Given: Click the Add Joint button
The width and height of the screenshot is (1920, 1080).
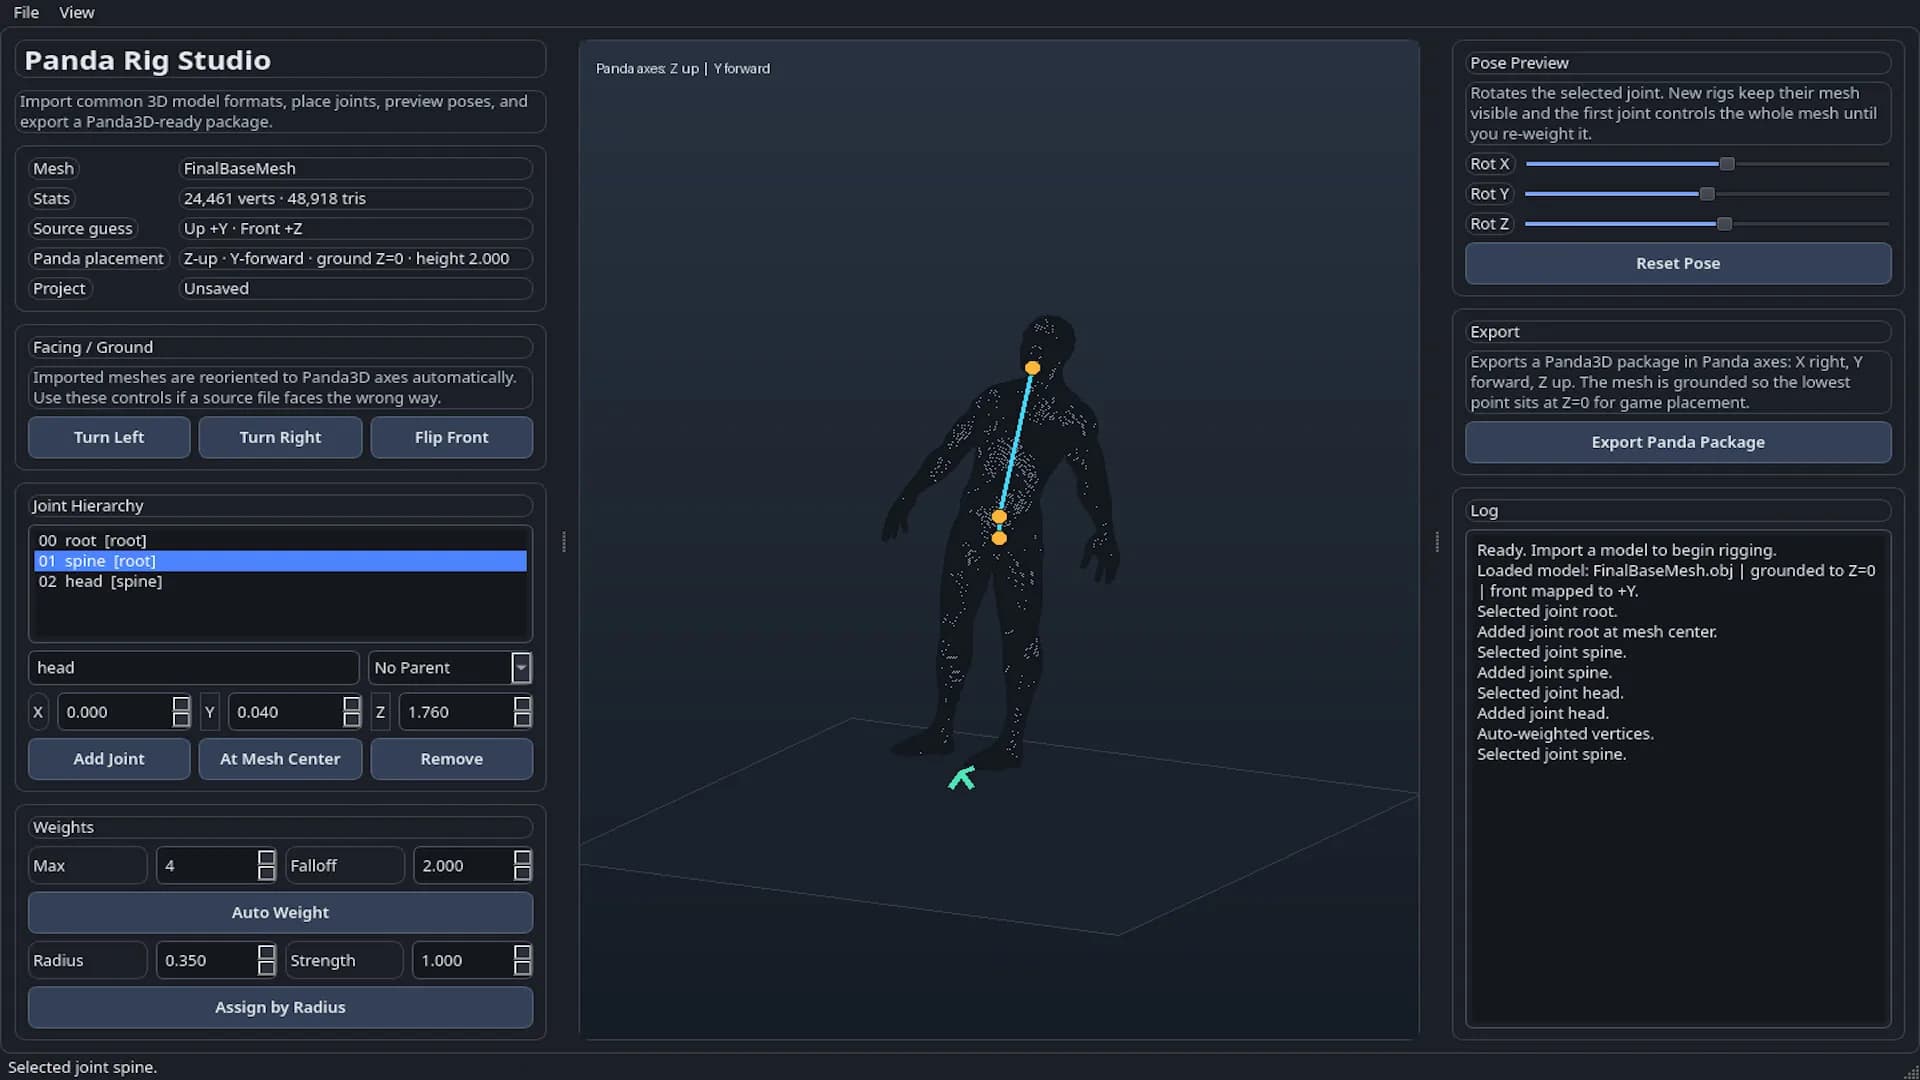Looking at the screenshot, I should 109,759.
